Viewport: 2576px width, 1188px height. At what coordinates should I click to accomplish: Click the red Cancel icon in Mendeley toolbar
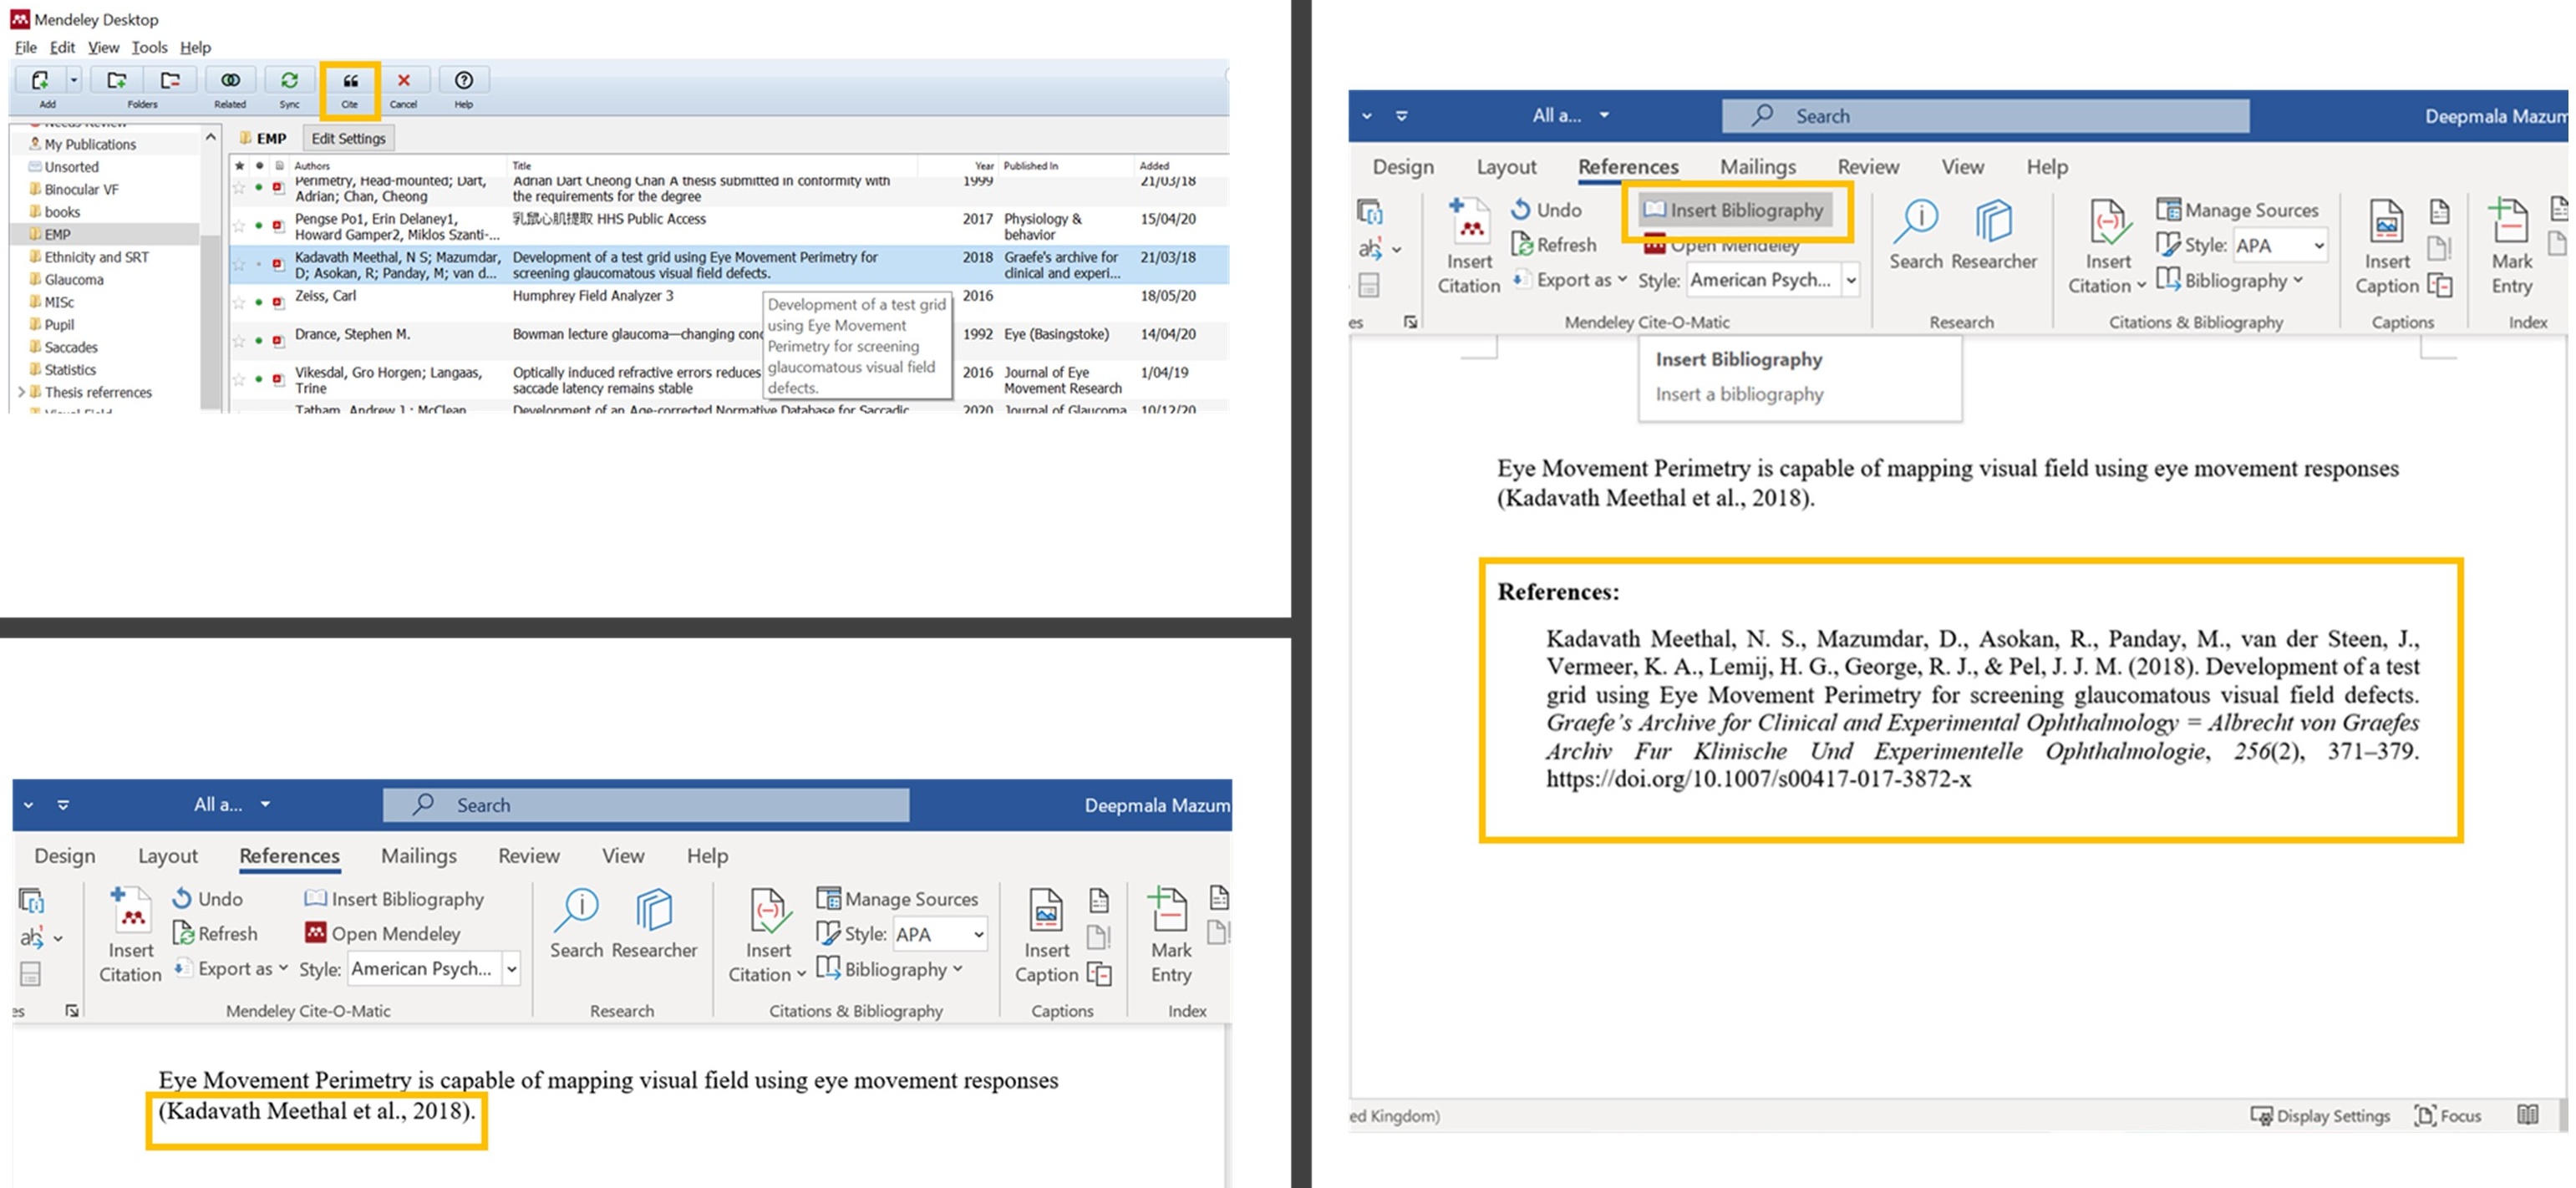(x=404, y=80)
